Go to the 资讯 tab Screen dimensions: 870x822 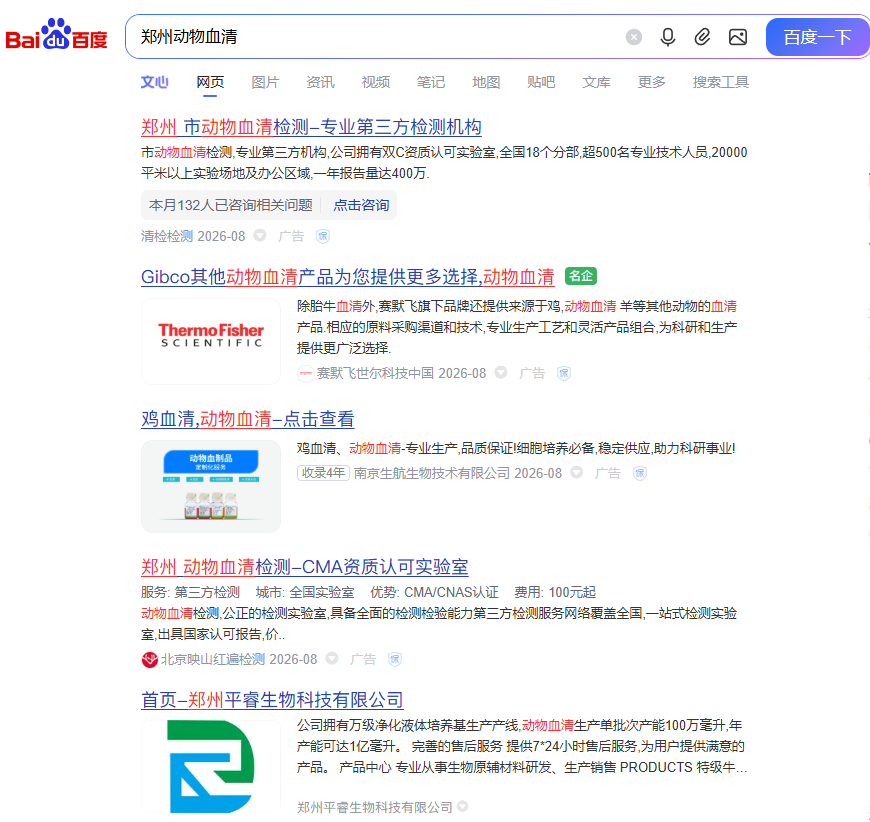click(320, 82)
